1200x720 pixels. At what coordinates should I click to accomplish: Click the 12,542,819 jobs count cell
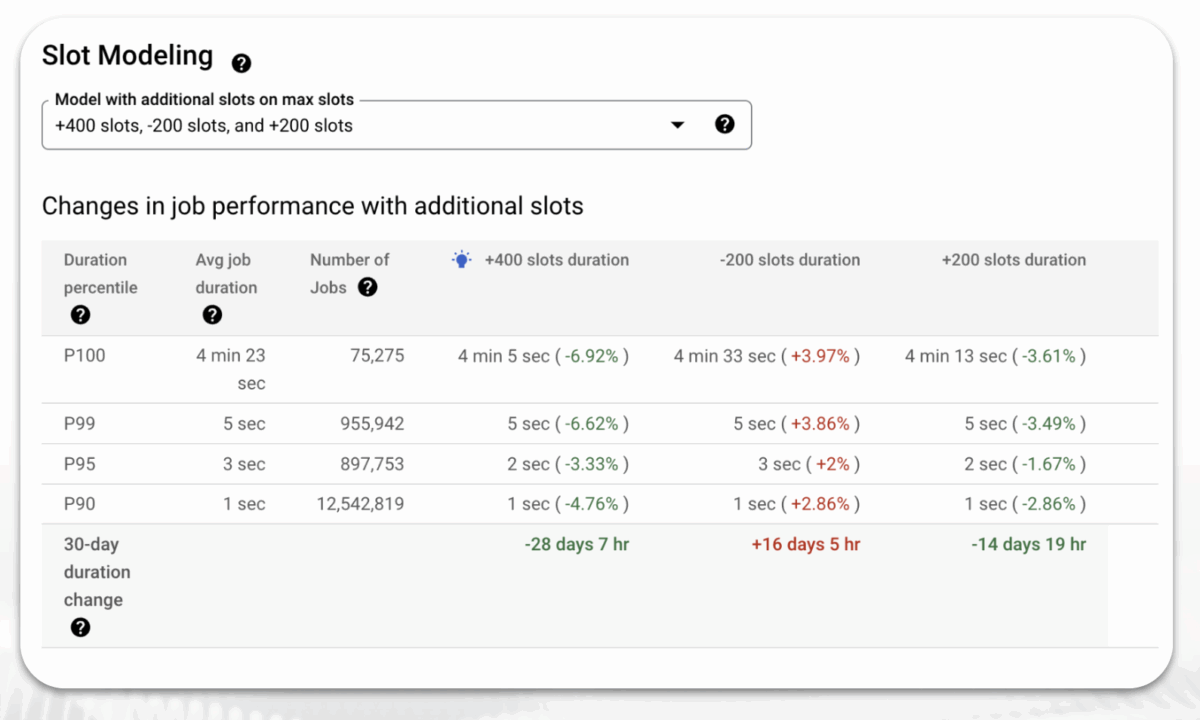(x=360, y=503)
